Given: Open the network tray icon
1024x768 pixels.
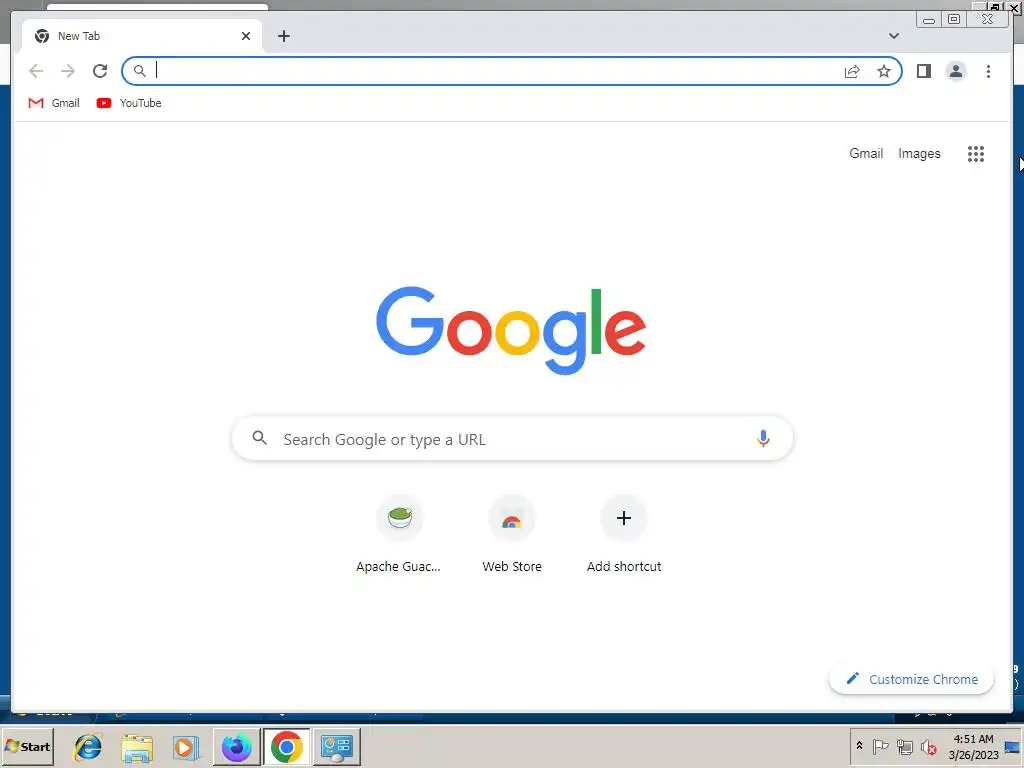Looking at the screenshot, I should [x=904, y=746].
